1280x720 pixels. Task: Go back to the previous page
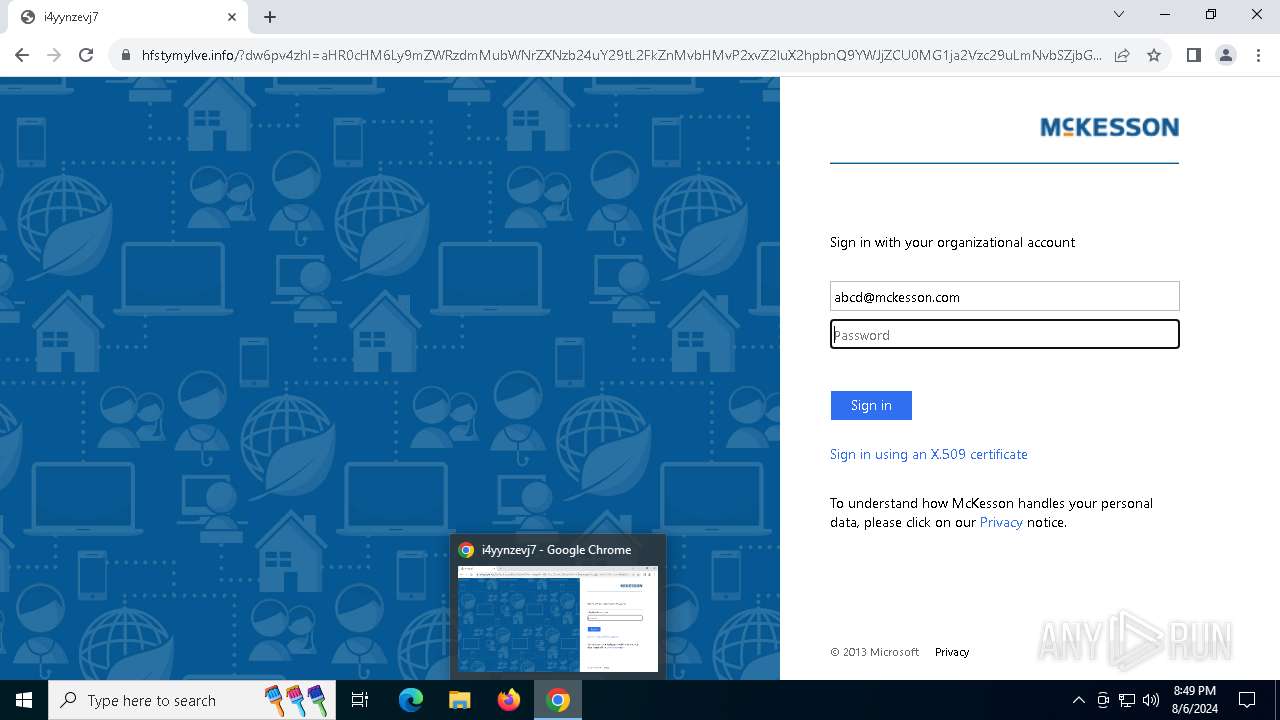[22, 56]
